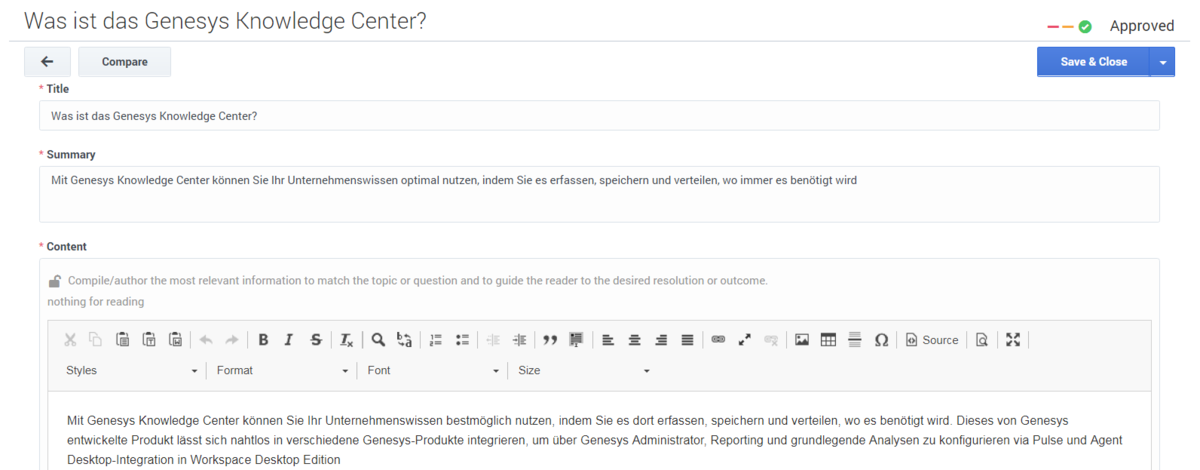The height and width of the screenshot is (470, 1200).
Task: Expand Save & Close dropdown arrow
Action: pyautogui.click(x=1163, y=62)
